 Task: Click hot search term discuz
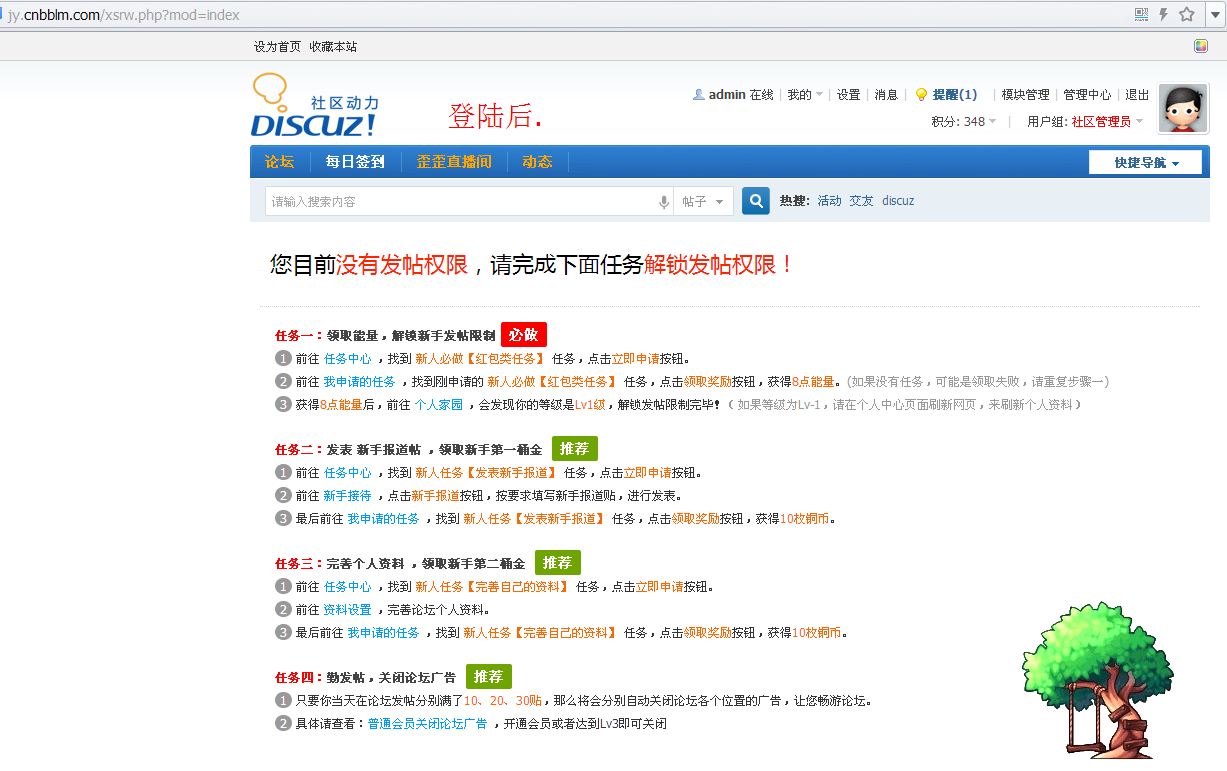tap(898, 201)
